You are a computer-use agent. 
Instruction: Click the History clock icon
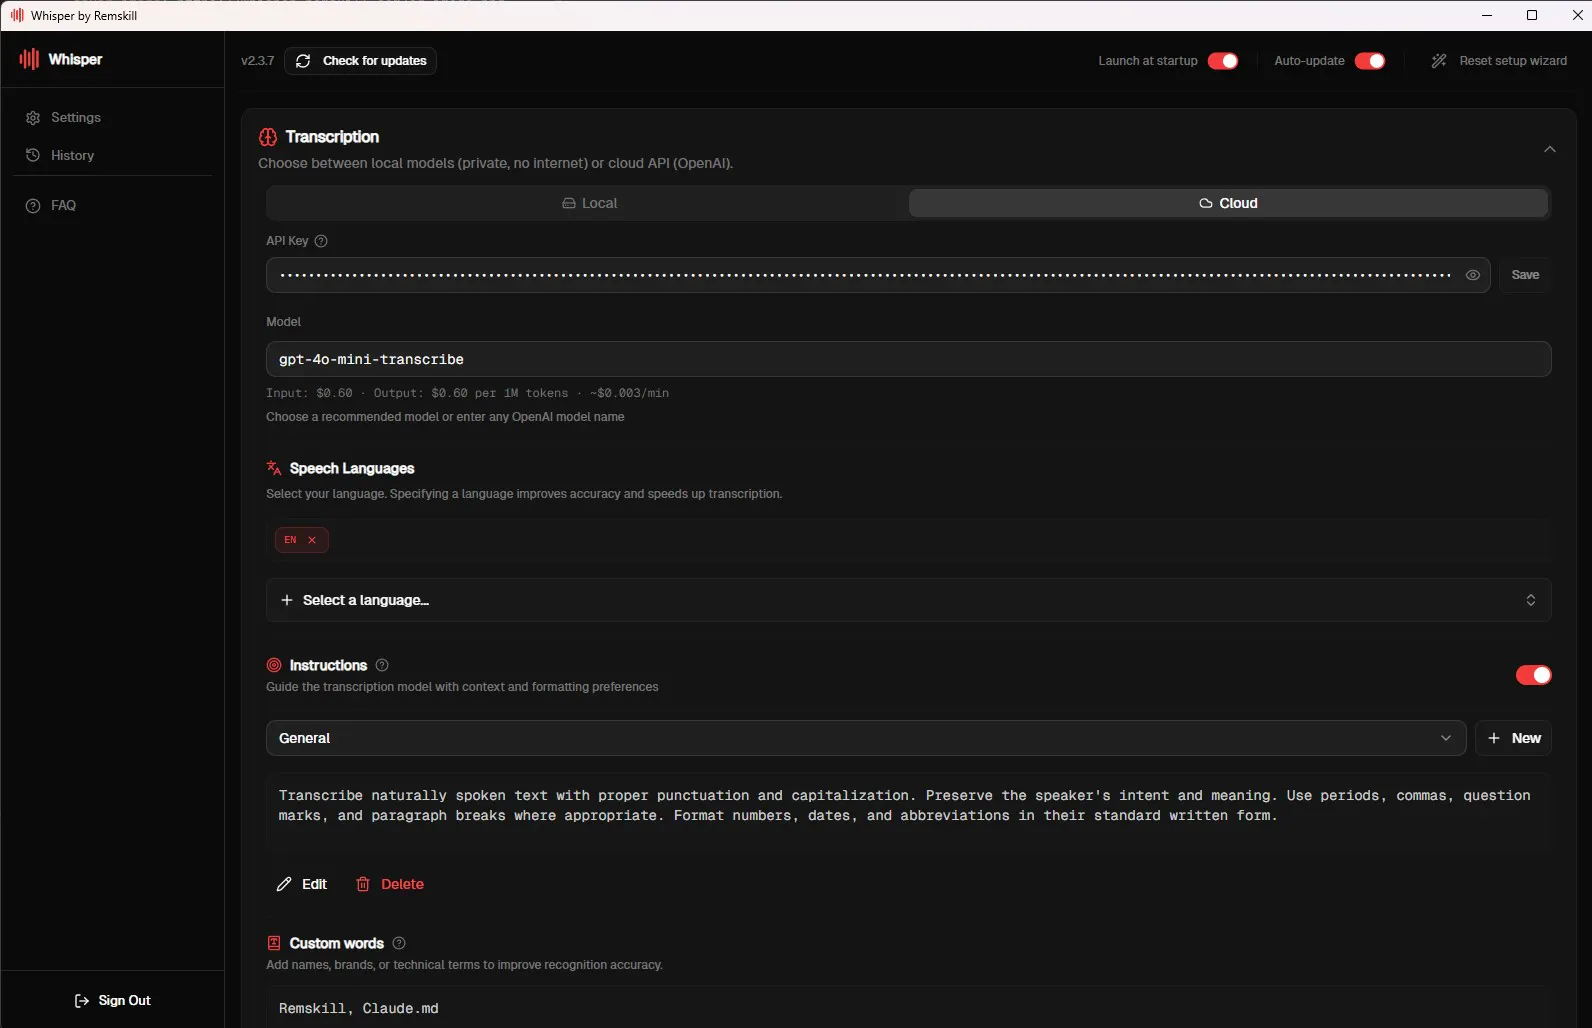[x=33, y=155]
